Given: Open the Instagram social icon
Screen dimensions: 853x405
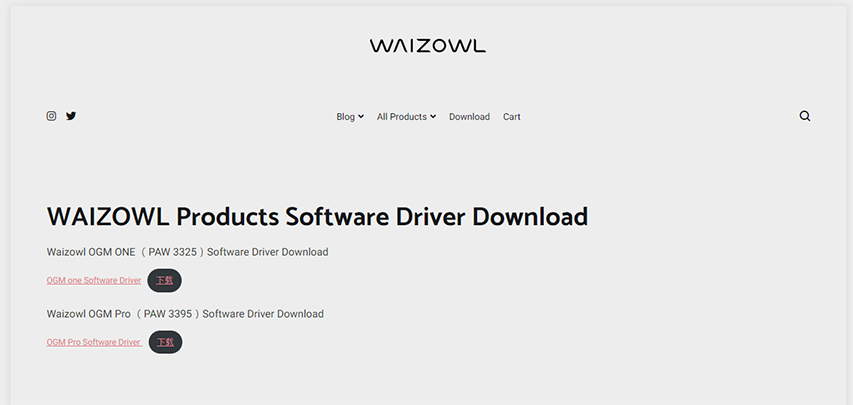Looking at the screenshot, I should coord(51,116).
